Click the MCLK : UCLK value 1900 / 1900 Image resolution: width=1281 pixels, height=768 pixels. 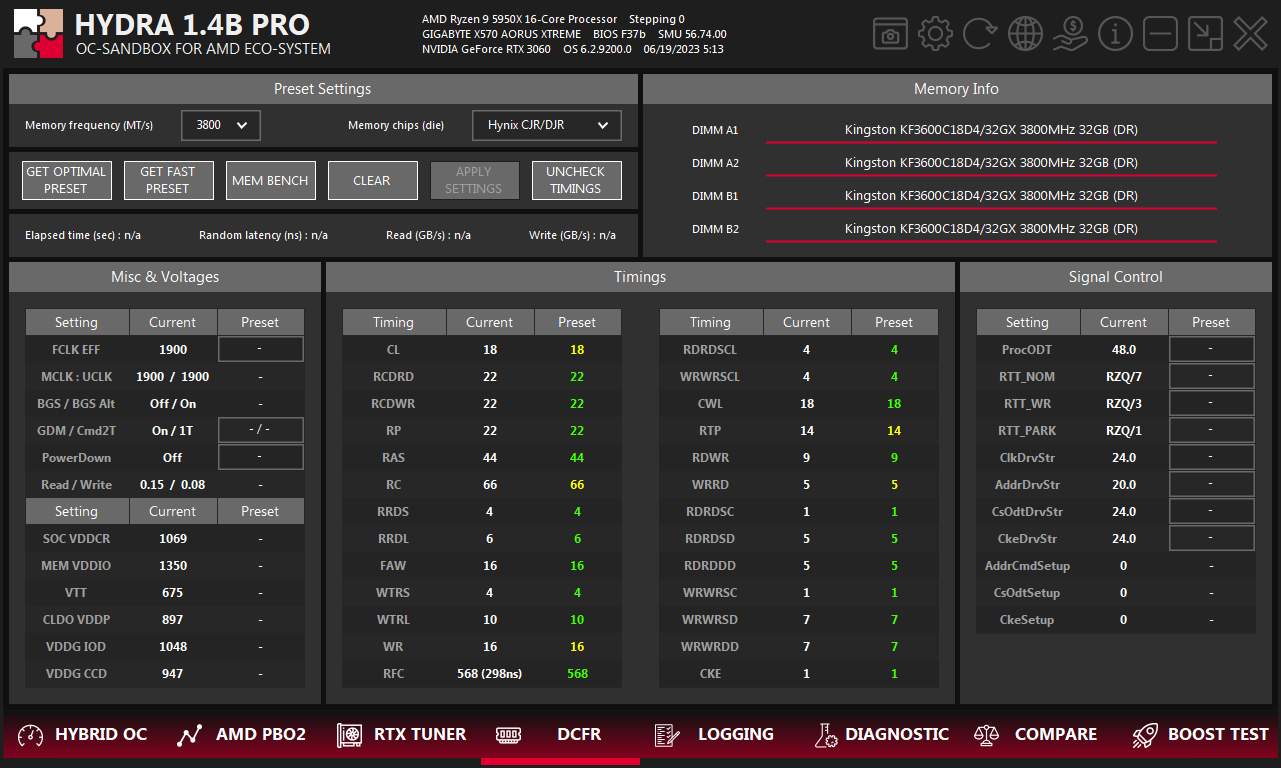[172, 377]
